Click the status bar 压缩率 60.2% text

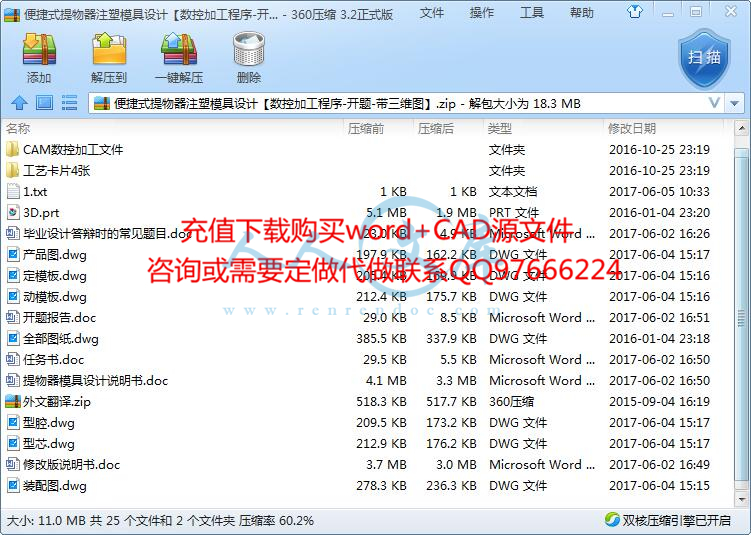[x=276, y=520]
